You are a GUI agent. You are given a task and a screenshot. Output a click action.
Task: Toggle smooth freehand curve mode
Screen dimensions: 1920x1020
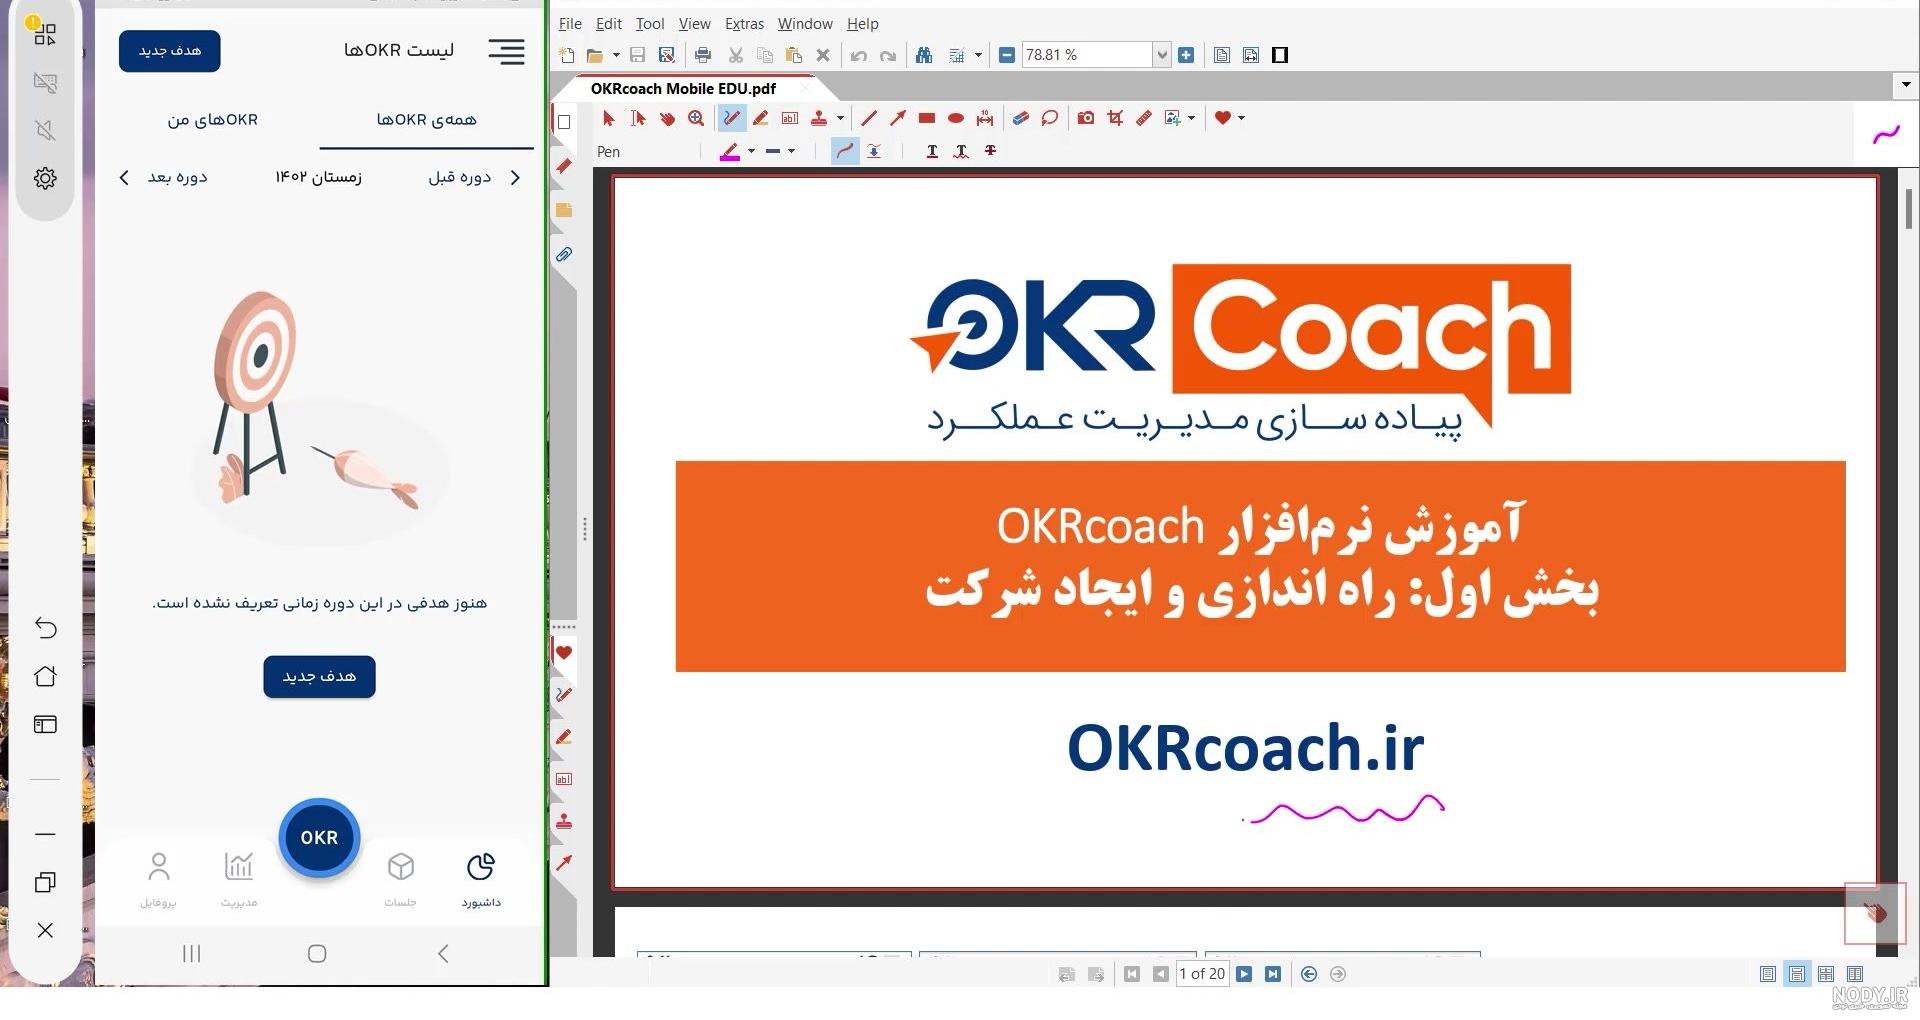pos(845,151)
